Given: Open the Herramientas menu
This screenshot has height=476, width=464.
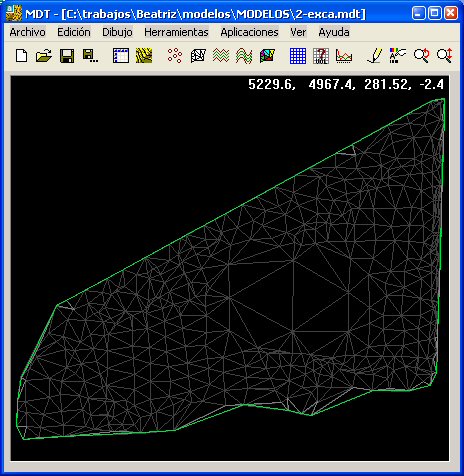Looking at the screenshot, I should coord(176,32).
